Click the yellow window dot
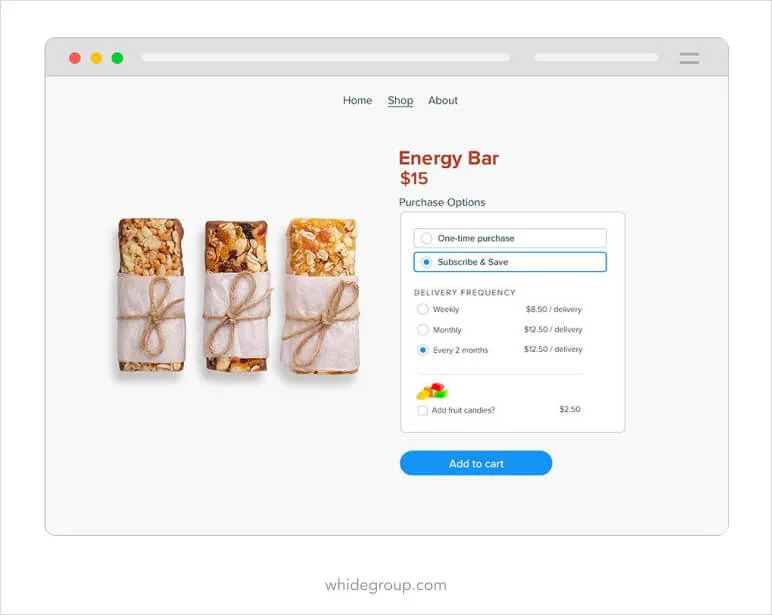 pyautogui.click(x=96, y=58)
